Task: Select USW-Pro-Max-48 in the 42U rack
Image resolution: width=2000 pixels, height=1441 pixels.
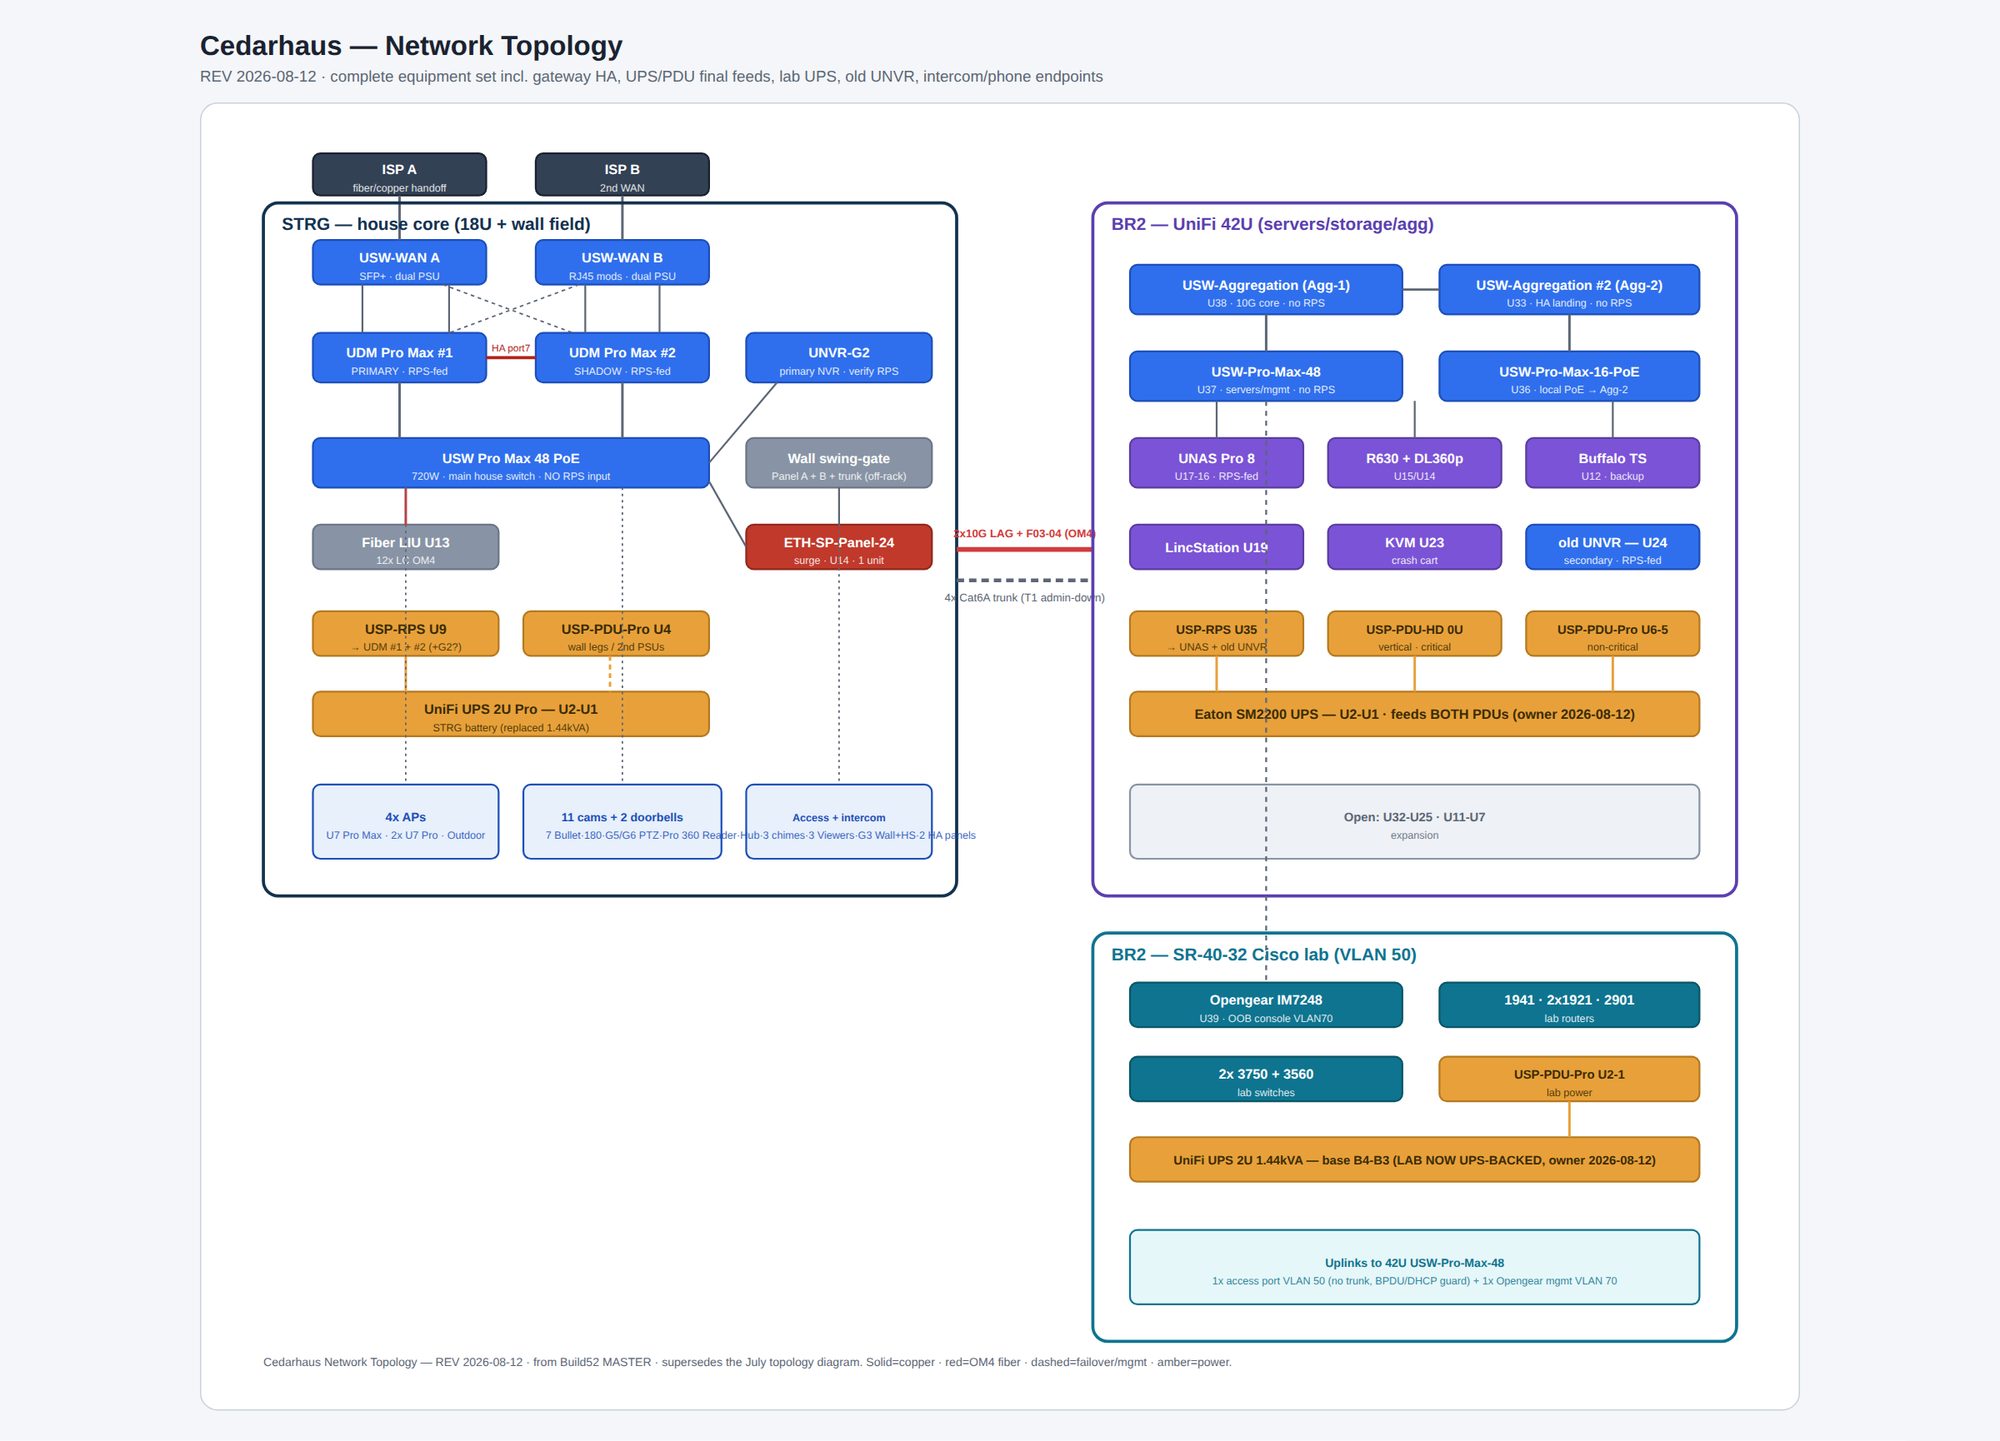Action: [x=1266, y=376]
